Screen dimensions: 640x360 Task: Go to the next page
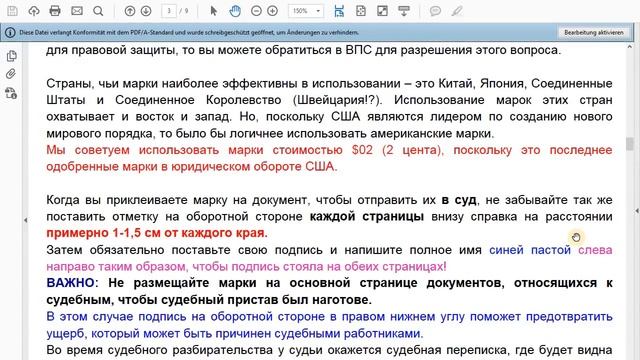[x=146, y=11]
